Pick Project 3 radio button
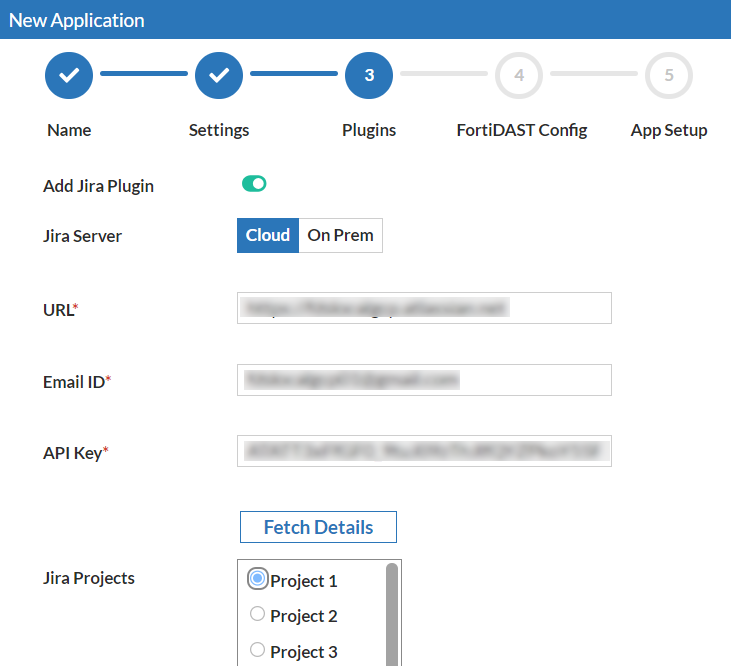This screenshot has height=666, width=731. click(x=257, y=649)
